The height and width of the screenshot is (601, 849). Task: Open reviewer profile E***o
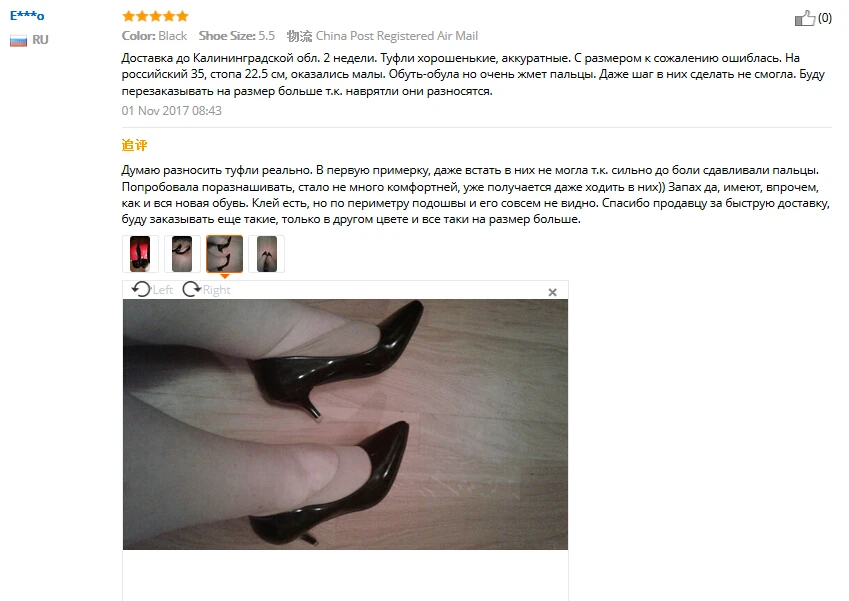pos(27,16)
